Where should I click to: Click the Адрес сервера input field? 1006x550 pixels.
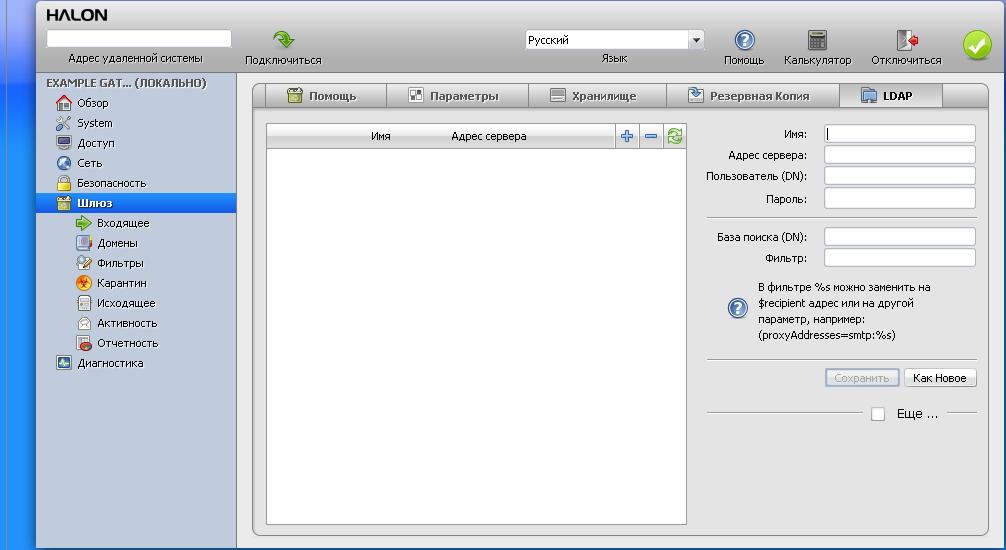coord(899,155)
